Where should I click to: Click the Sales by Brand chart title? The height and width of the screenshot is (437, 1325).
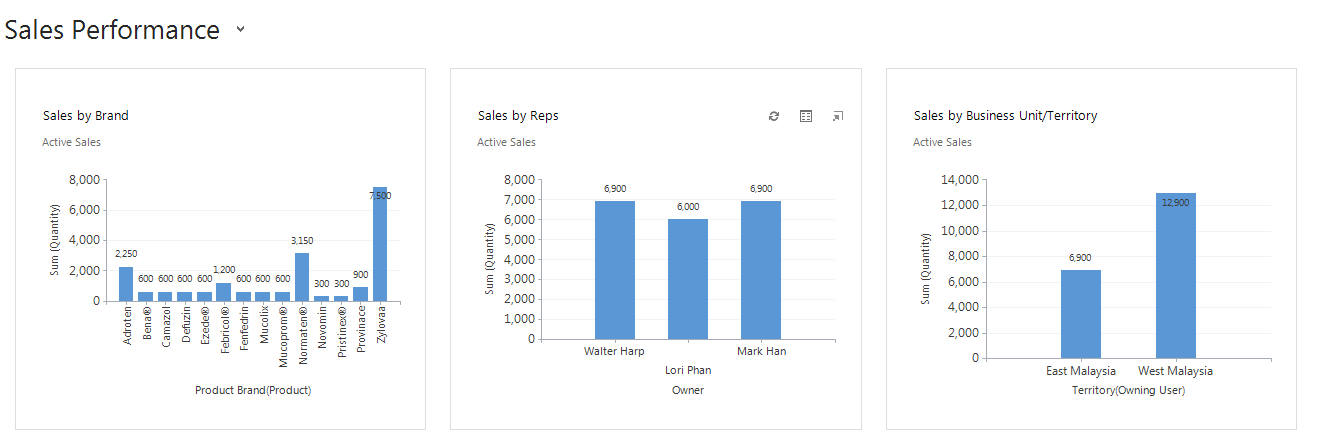[86, 116]
